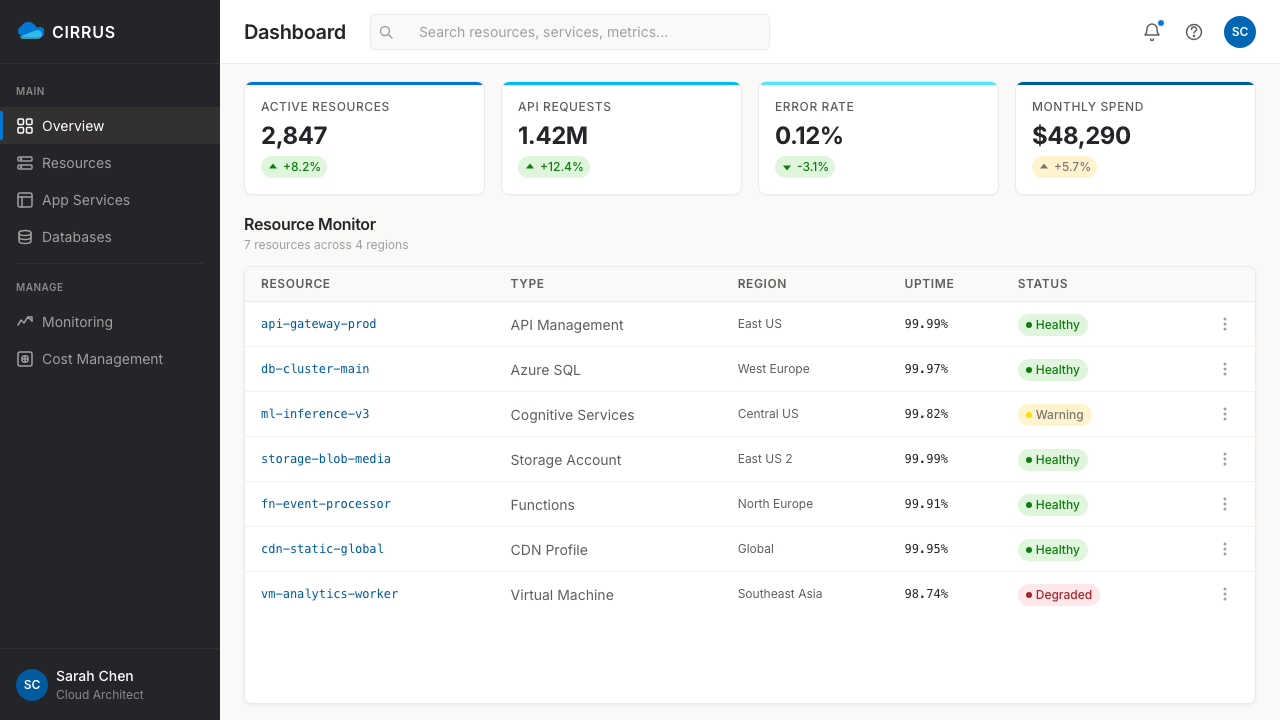The height and width of the screenshot is (720, 1280).
Task: Click the Uptime column header
Action: 929,284
